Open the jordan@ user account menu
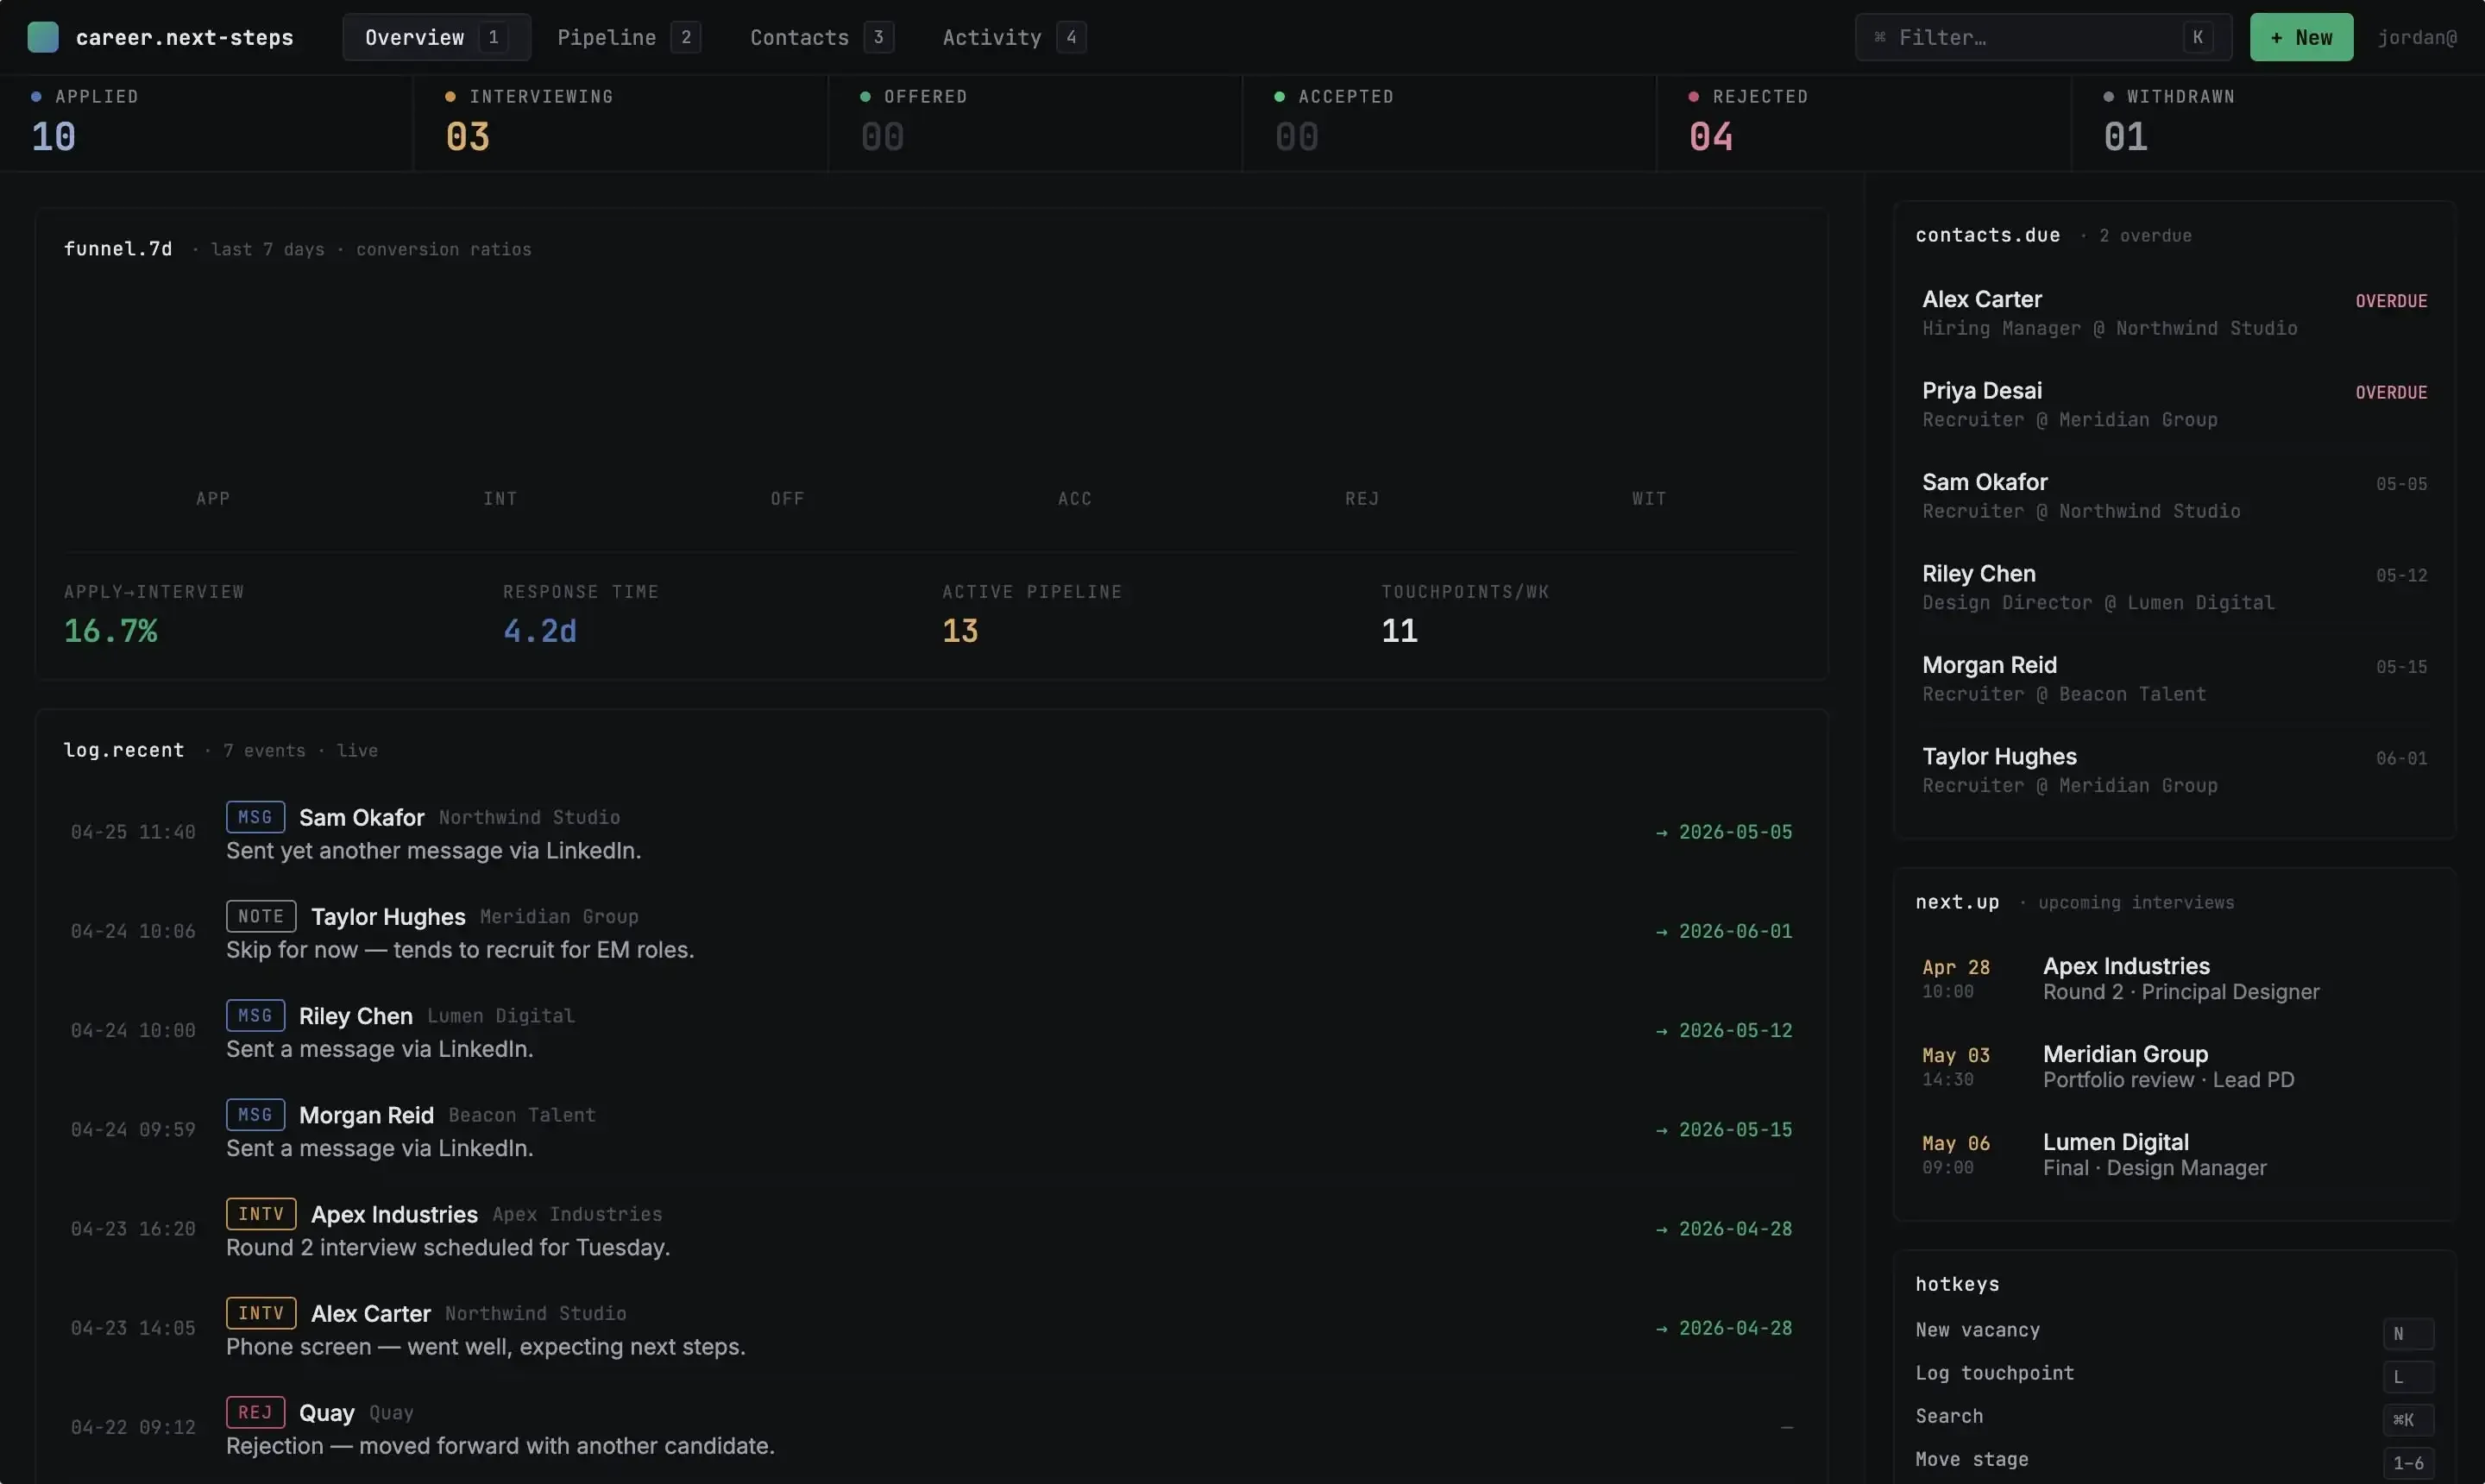Viewport: 2485px width, 1484px height. [2416, 37]
